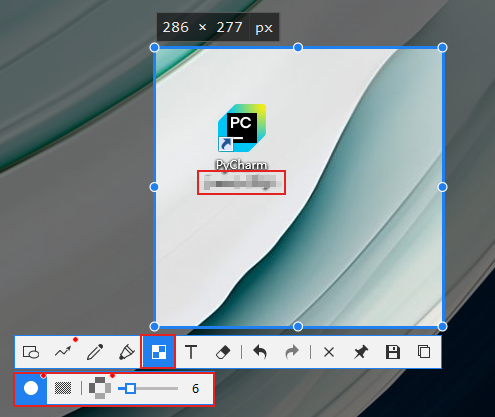Click the bottom-left selection corner handle

[x=154, y=327]
